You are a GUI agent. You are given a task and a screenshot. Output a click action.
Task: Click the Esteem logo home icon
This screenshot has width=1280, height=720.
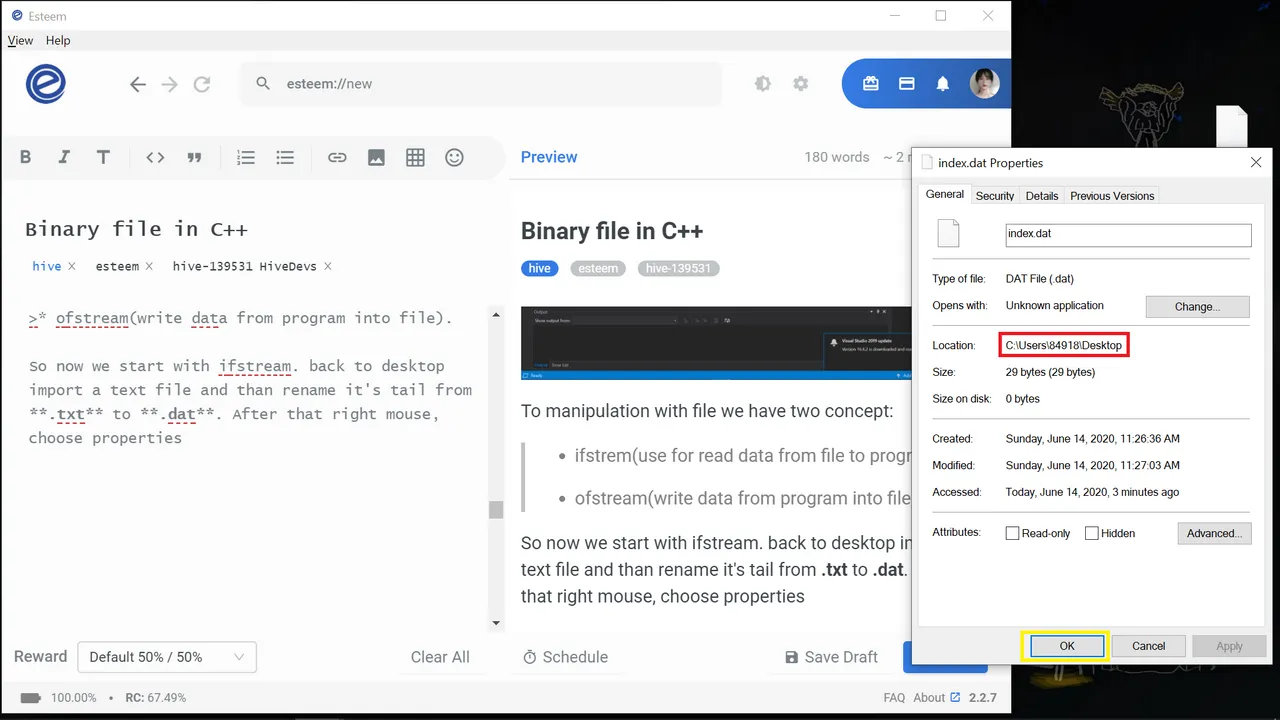(46, 84)
